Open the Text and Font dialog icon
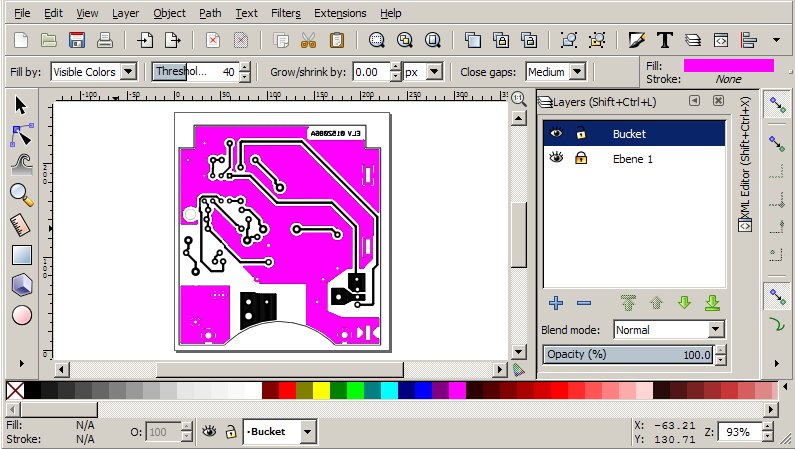Viewport: 795px width, 449px height. pos(664,41)
